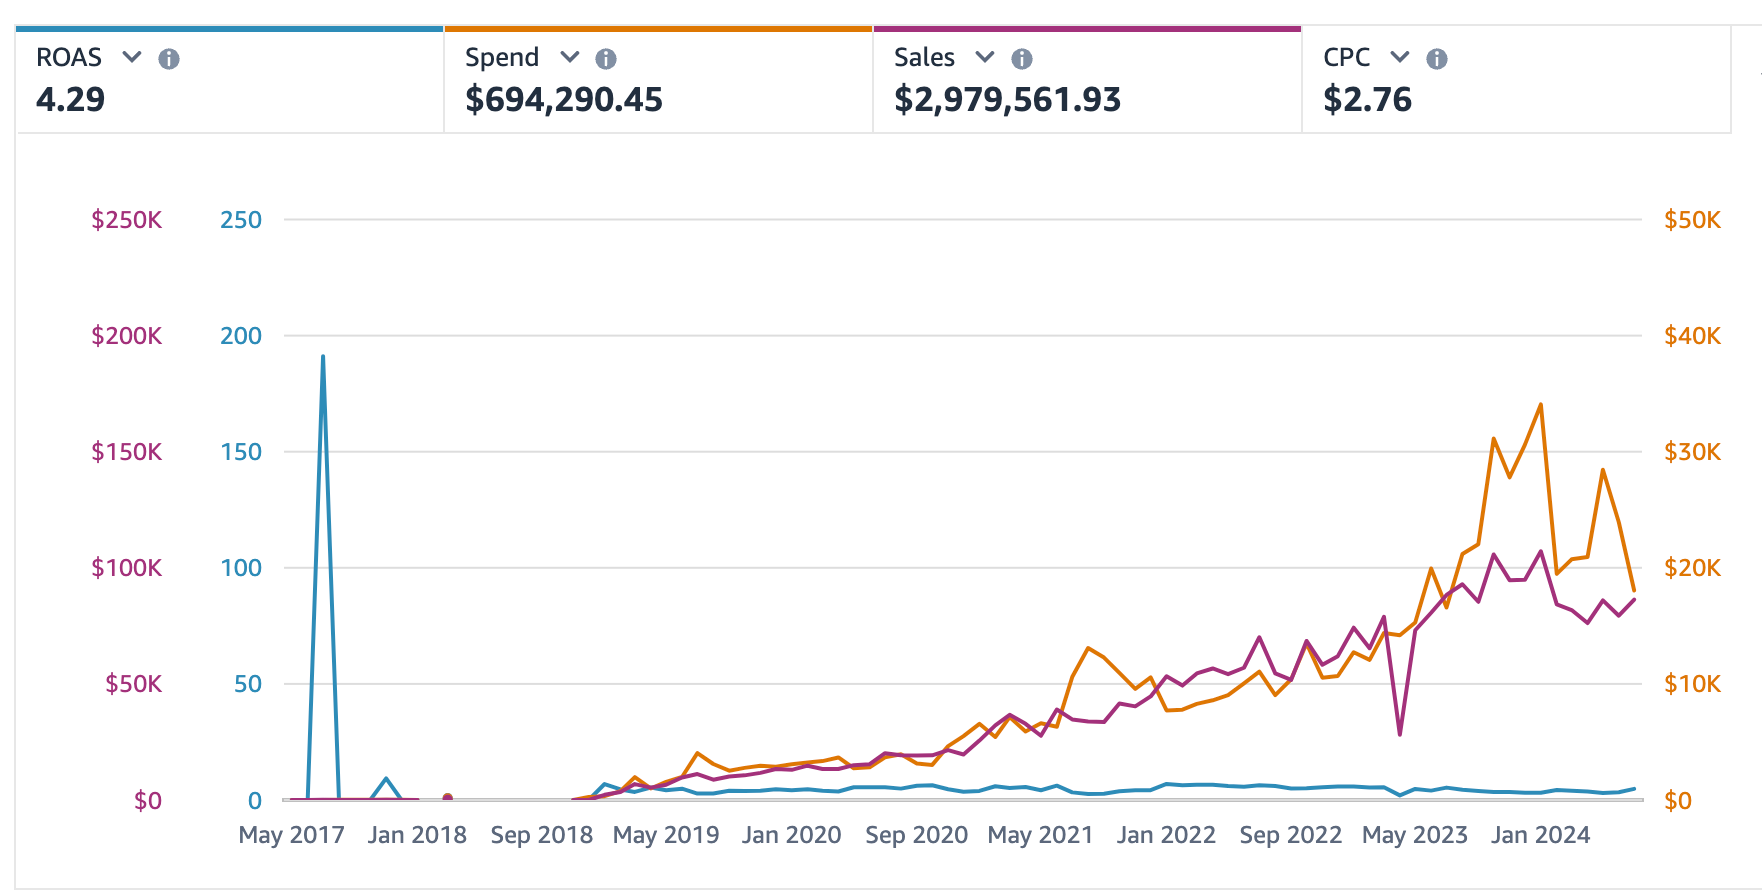The height and width of the screenshot is (890, 1762).
Task: Click the $40K spend axis label
Action: pos(1693,336)
